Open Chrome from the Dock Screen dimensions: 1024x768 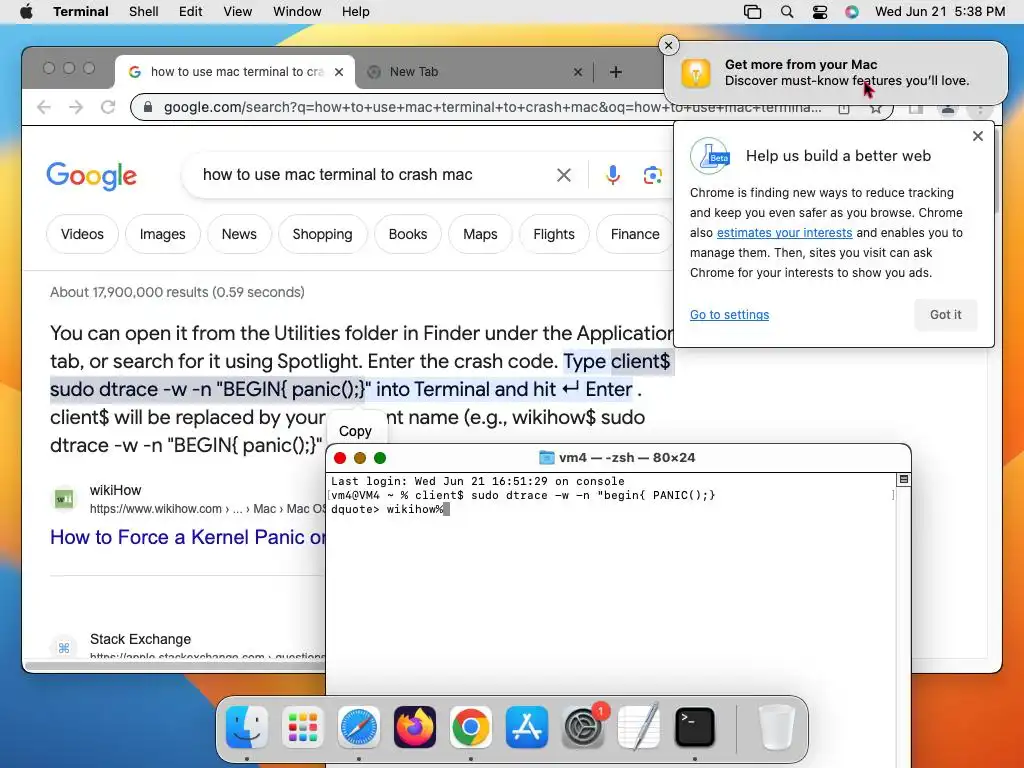471,727
